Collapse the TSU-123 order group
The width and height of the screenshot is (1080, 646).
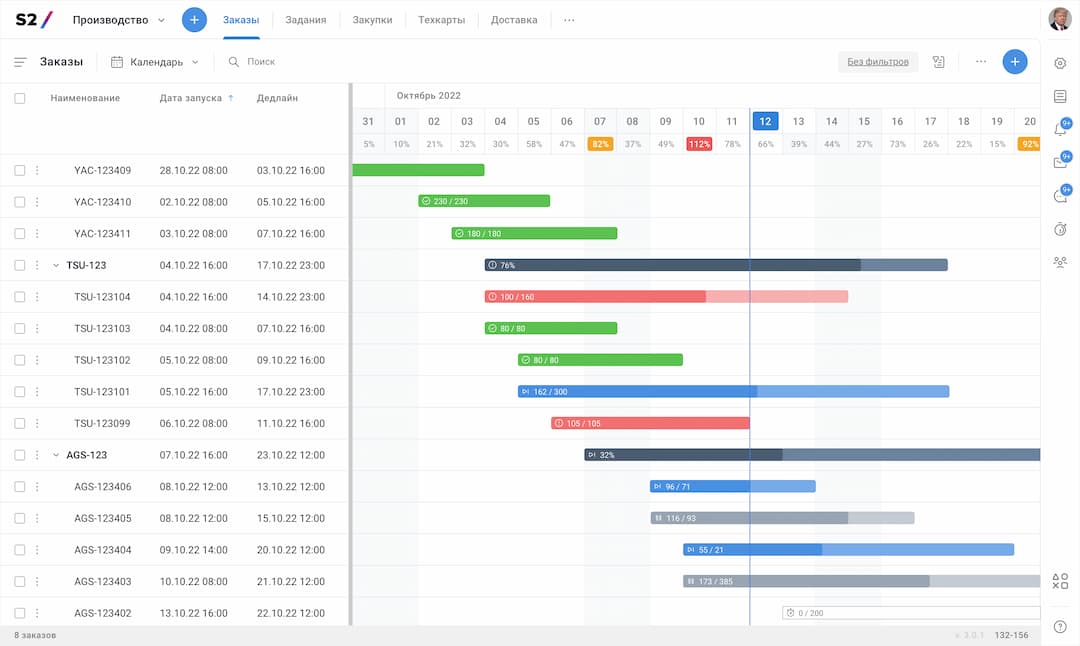pyautogui.click(x=56, y=265)
